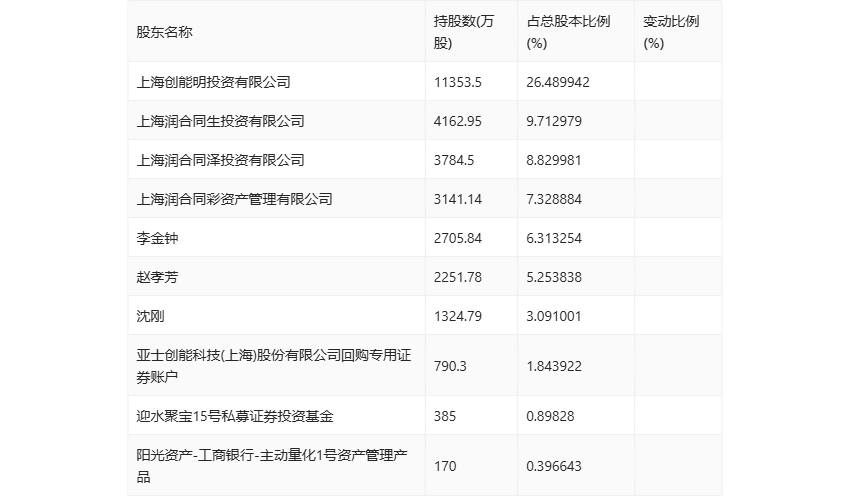Click share count 790.3
The width and height of the screenshot is (850, 496).
pos(450,366)
